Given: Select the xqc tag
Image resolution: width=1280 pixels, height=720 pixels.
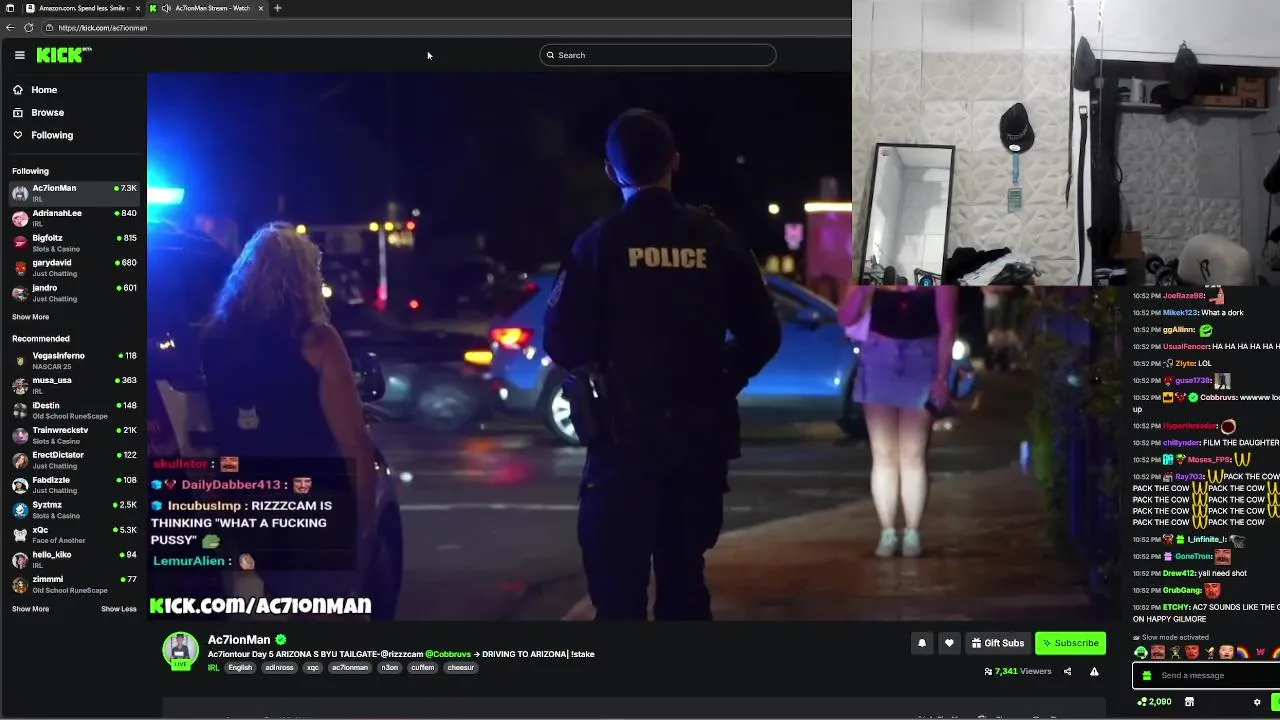Looking at the screenshot, I should tap(313, 668).
